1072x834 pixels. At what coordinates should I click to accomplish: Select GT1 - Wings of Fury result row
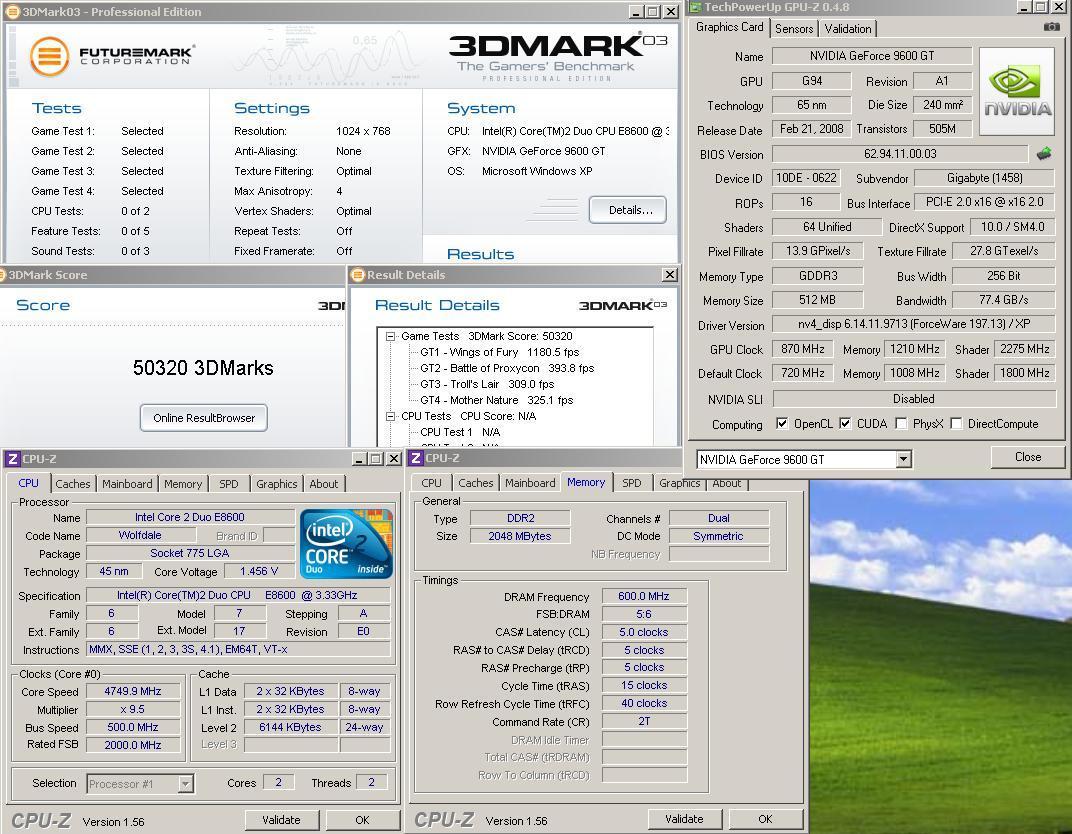pos(500,352)
